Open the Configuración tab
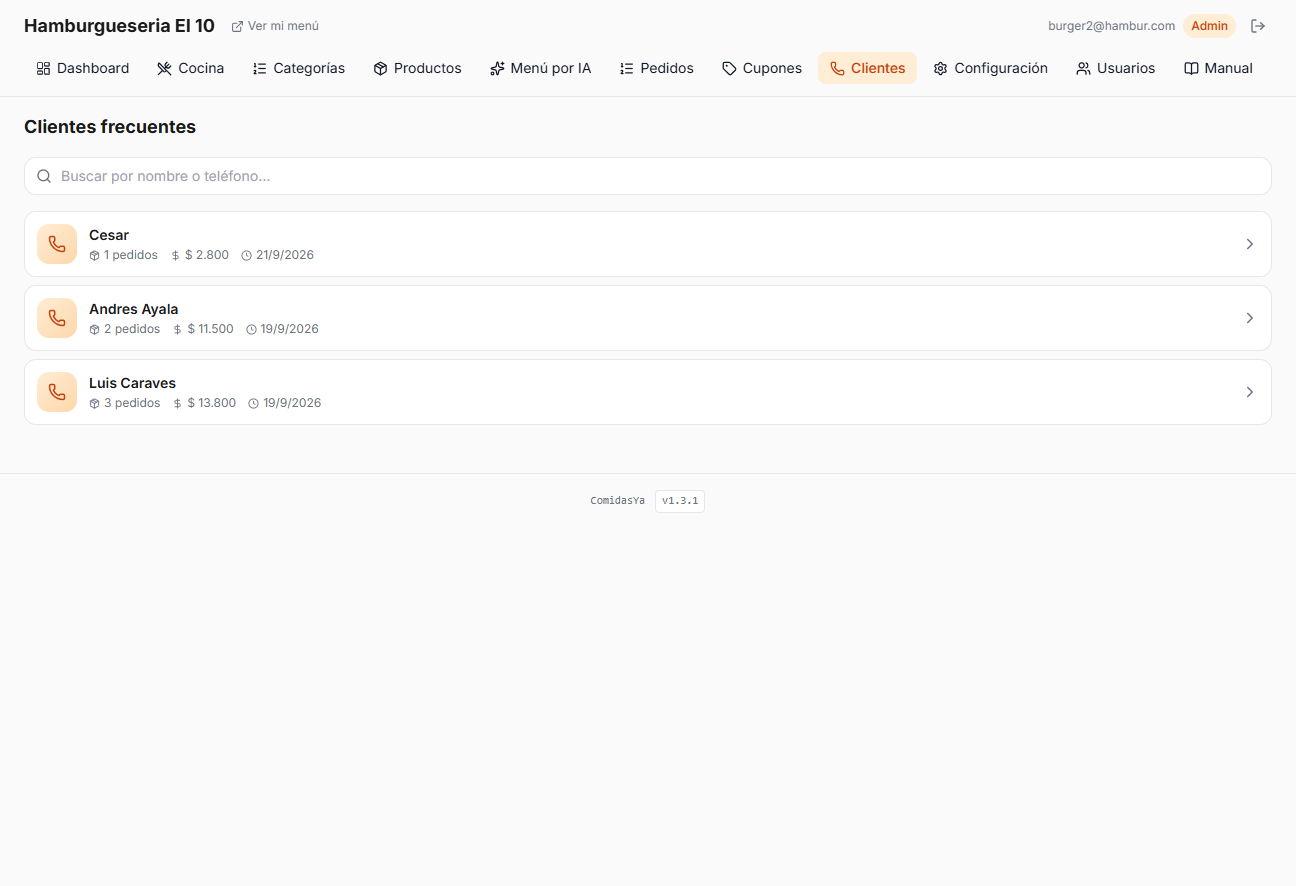 pyautogui.click(x=990, y=68)
